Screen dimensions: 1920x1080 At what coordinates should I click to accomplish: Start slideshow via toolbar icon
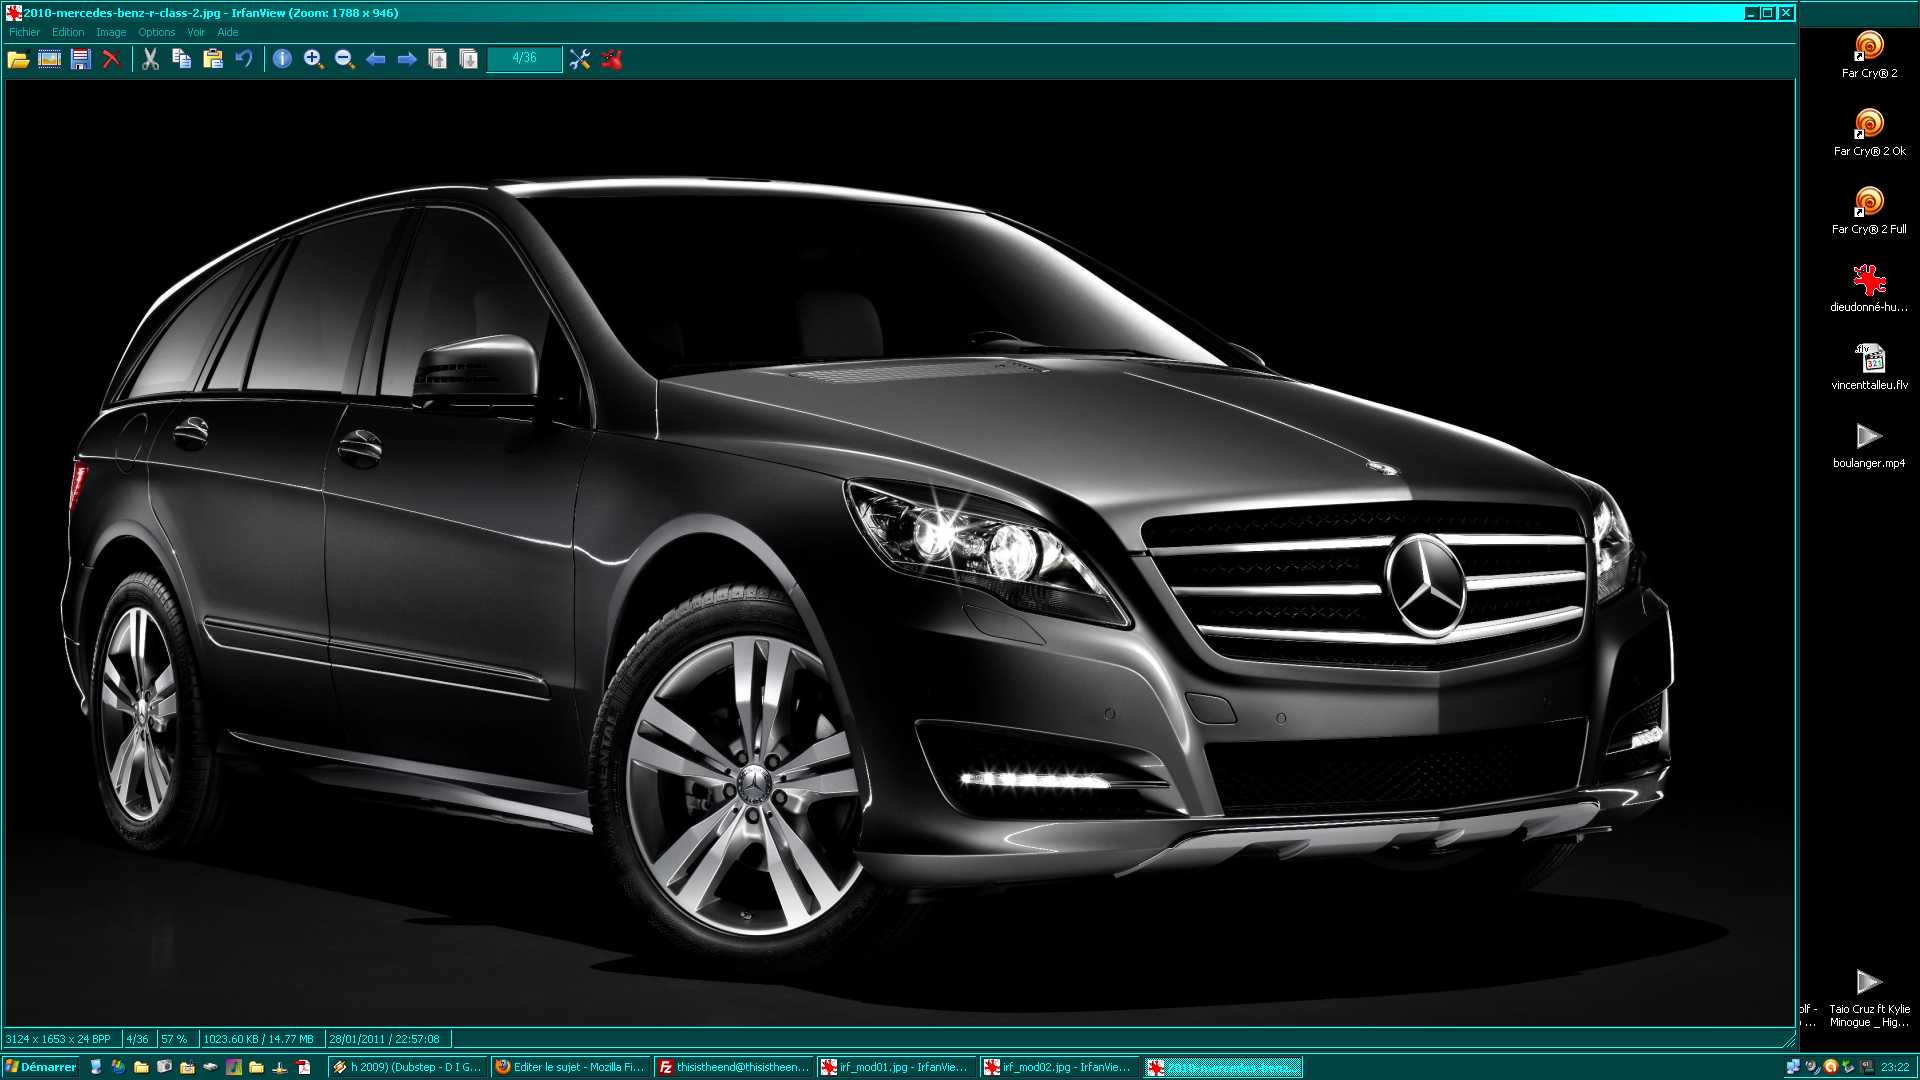[x=49, y=59]
